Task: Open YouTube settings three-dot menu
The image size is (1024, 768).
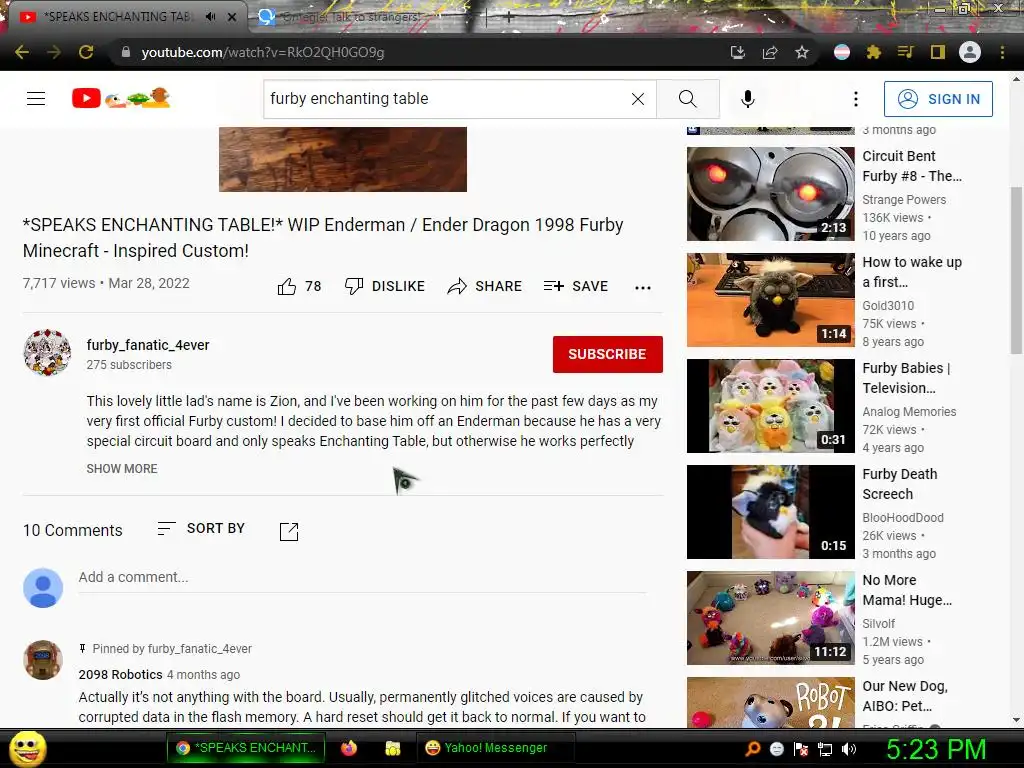Action: (856, 99)
